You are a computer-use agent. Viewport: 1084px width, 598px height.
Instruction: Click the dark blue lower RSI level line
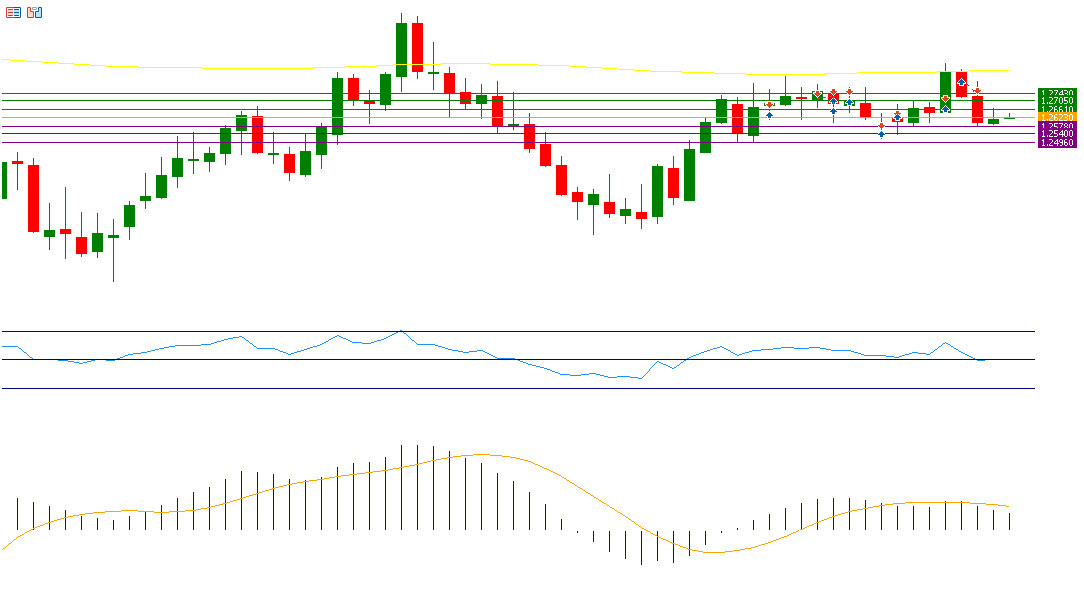[500, 388]
